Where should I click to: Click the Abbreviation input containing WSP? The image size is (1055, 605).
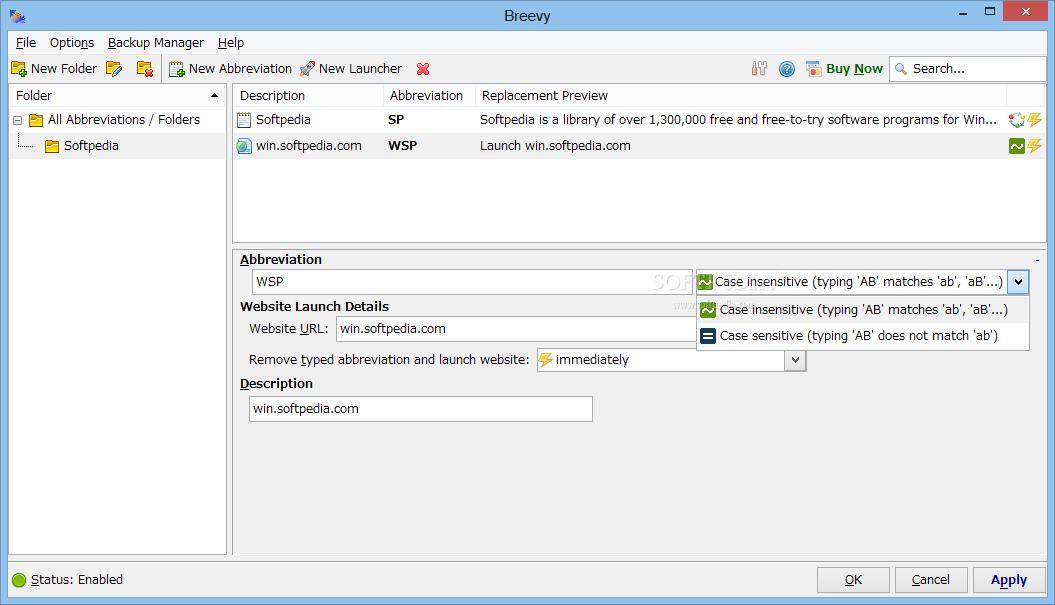click(472, 282)
